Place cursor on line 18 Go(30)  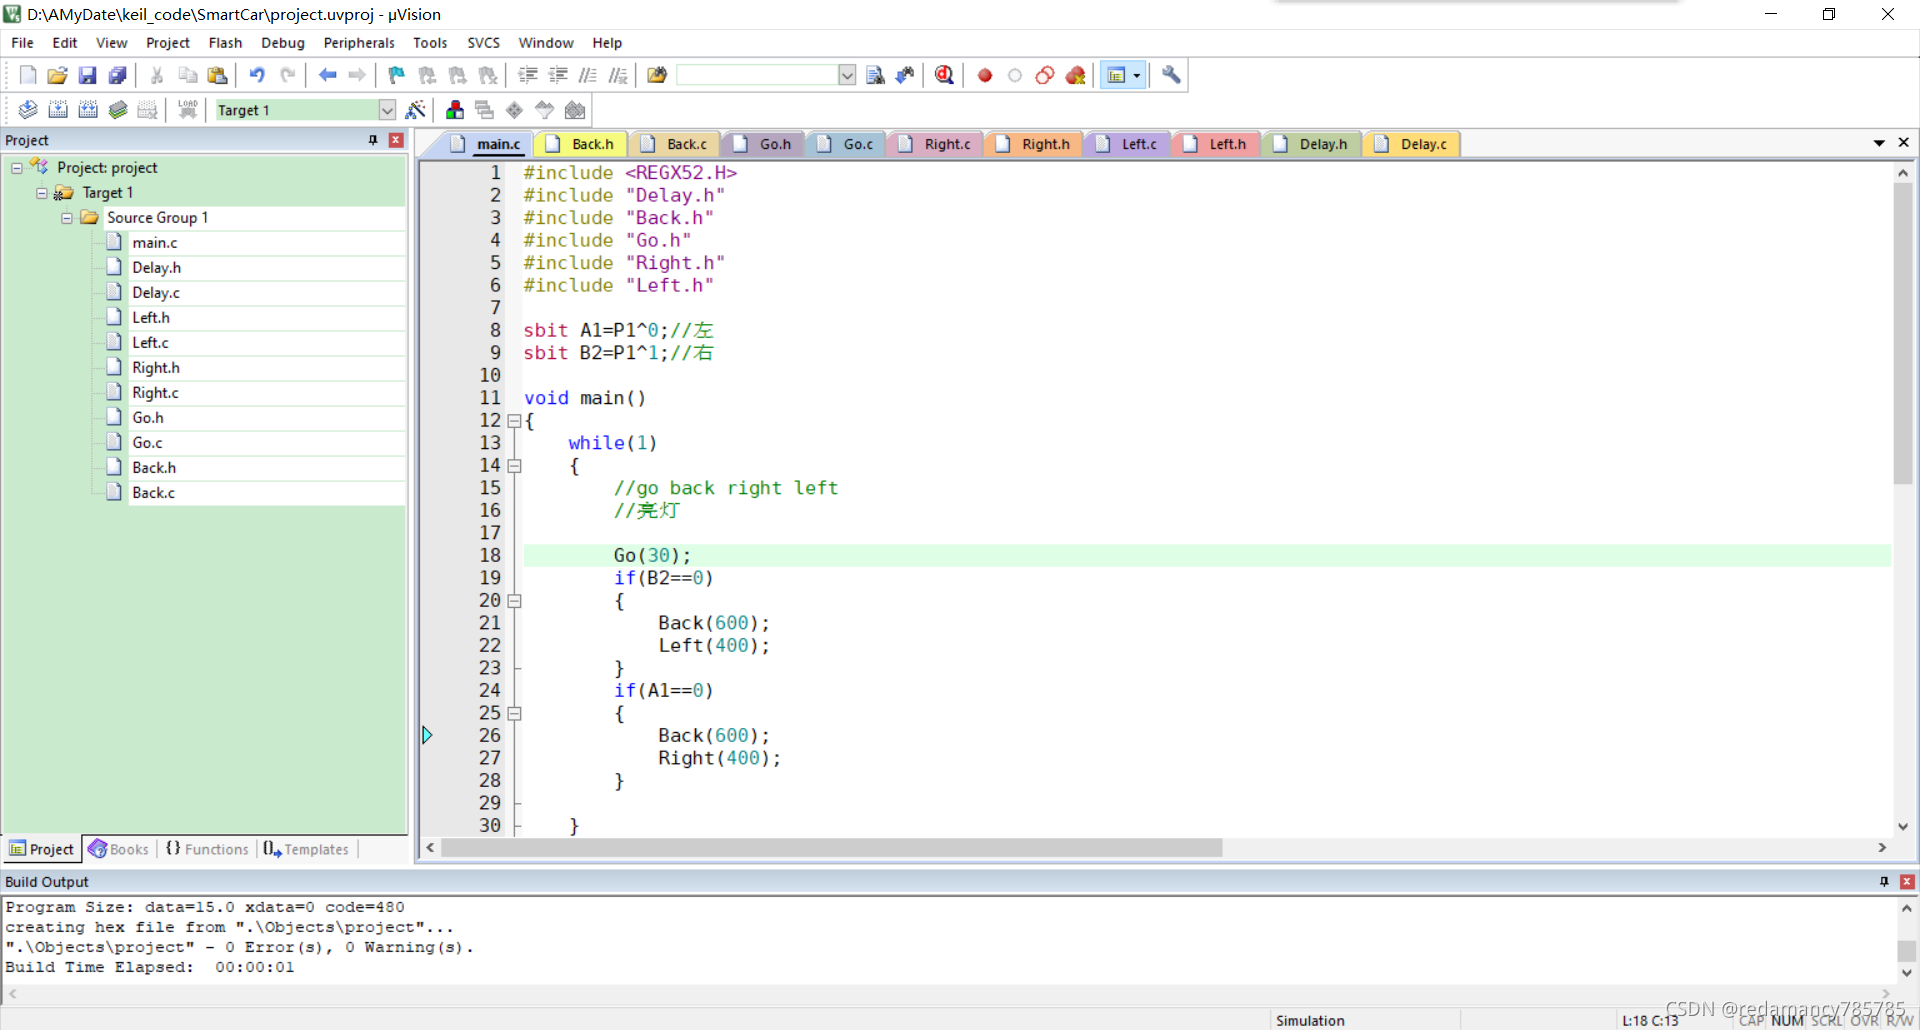[x=652, y=556]
